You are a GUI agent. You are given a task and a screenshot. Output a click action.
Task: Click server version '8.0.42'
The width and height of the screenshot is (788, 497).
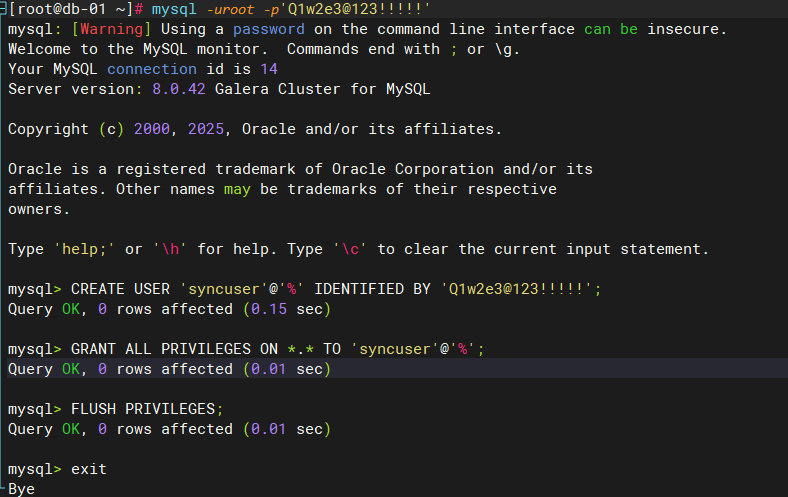point(179,89)
